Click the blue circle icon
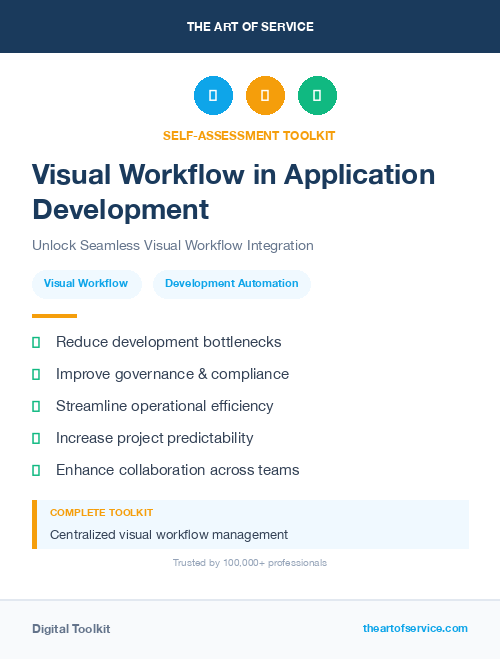The height and width of the screenshot is (659, 500). coord(213,95)
